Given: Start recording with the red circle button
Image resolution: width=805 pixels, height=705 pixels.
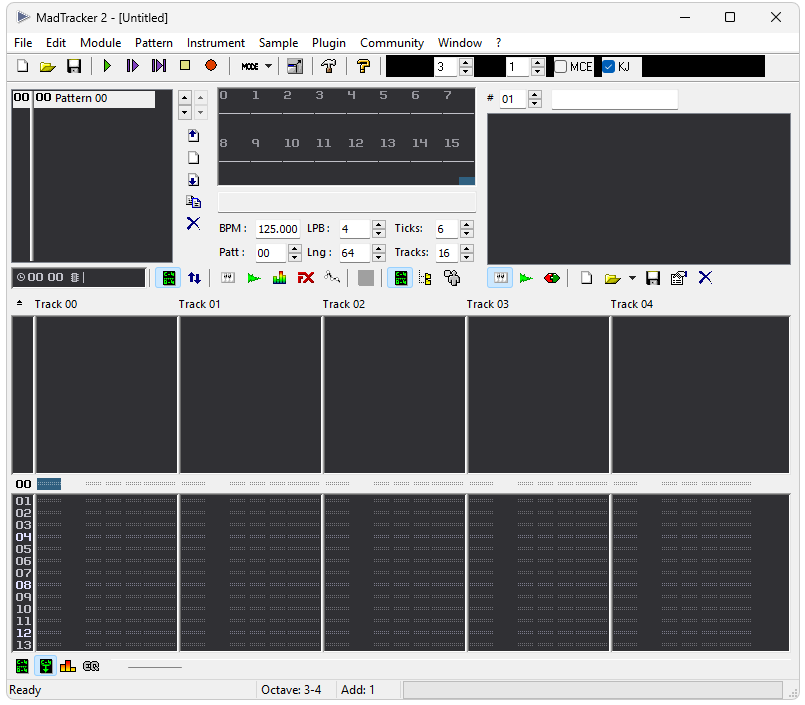Looking at the screenshot, I should 210,66.
